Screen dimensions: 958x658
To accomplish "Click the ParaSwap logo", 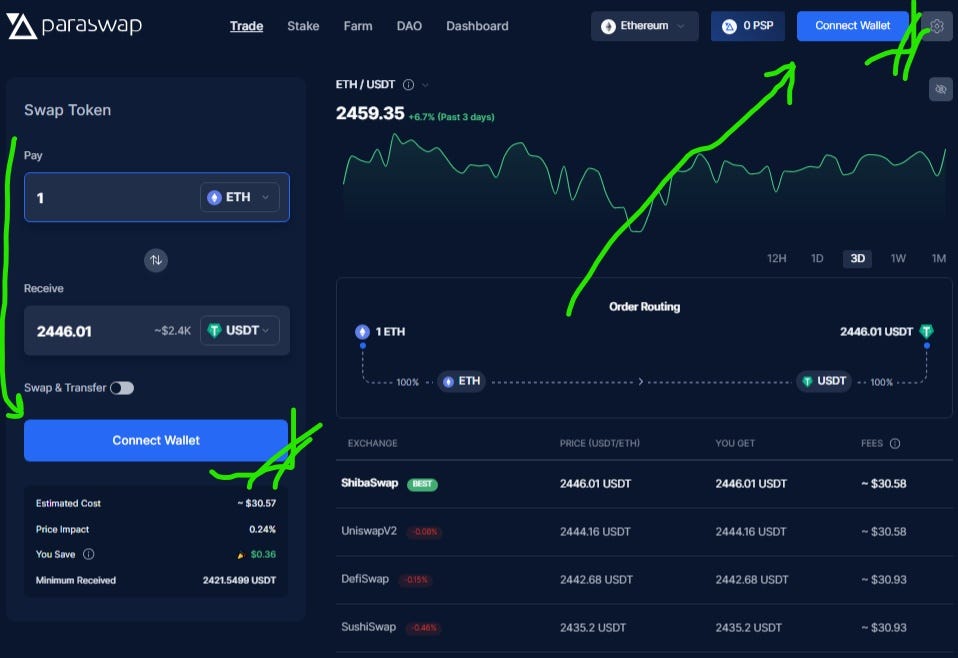I will 74,26.
